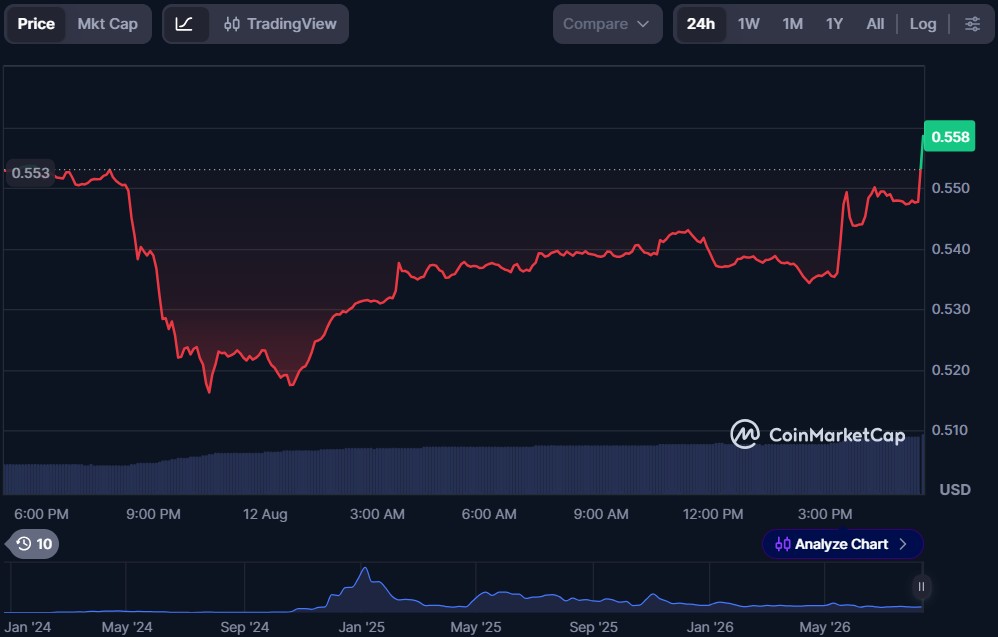Click the 0.540 axis value
The width and height of the screenshot is (998, 637).
950,249
